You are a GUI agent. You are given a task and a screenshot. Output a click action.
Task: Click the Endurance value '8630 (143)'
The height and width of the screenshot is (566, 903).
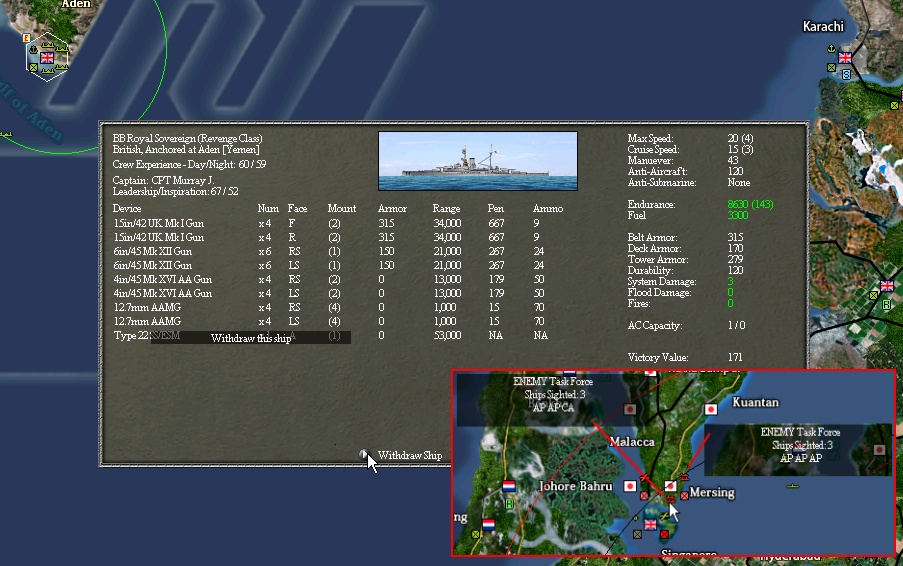point(750,204)
